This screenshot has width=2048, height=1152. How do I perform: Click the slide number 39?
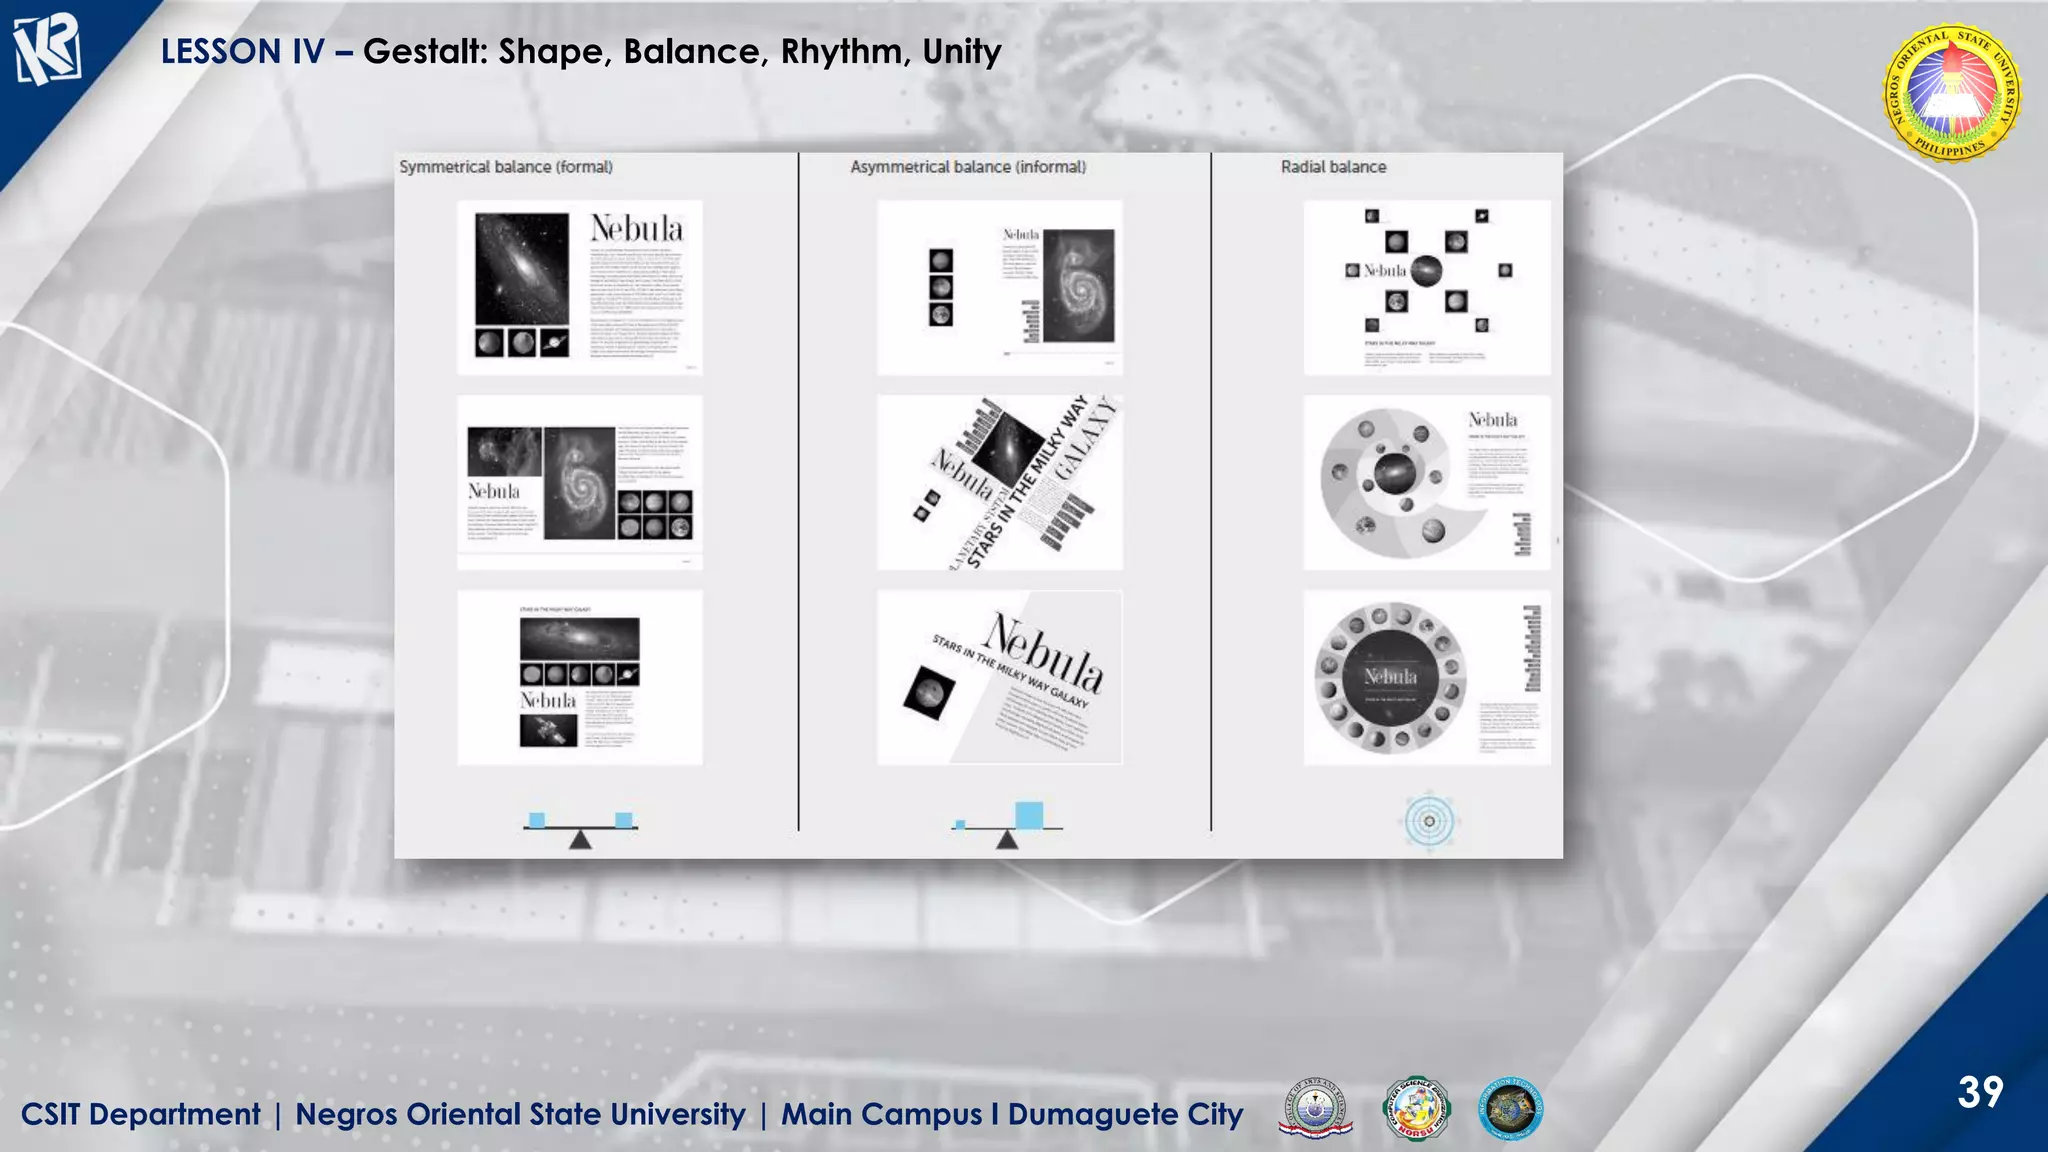click(x=1980, y=1092)
